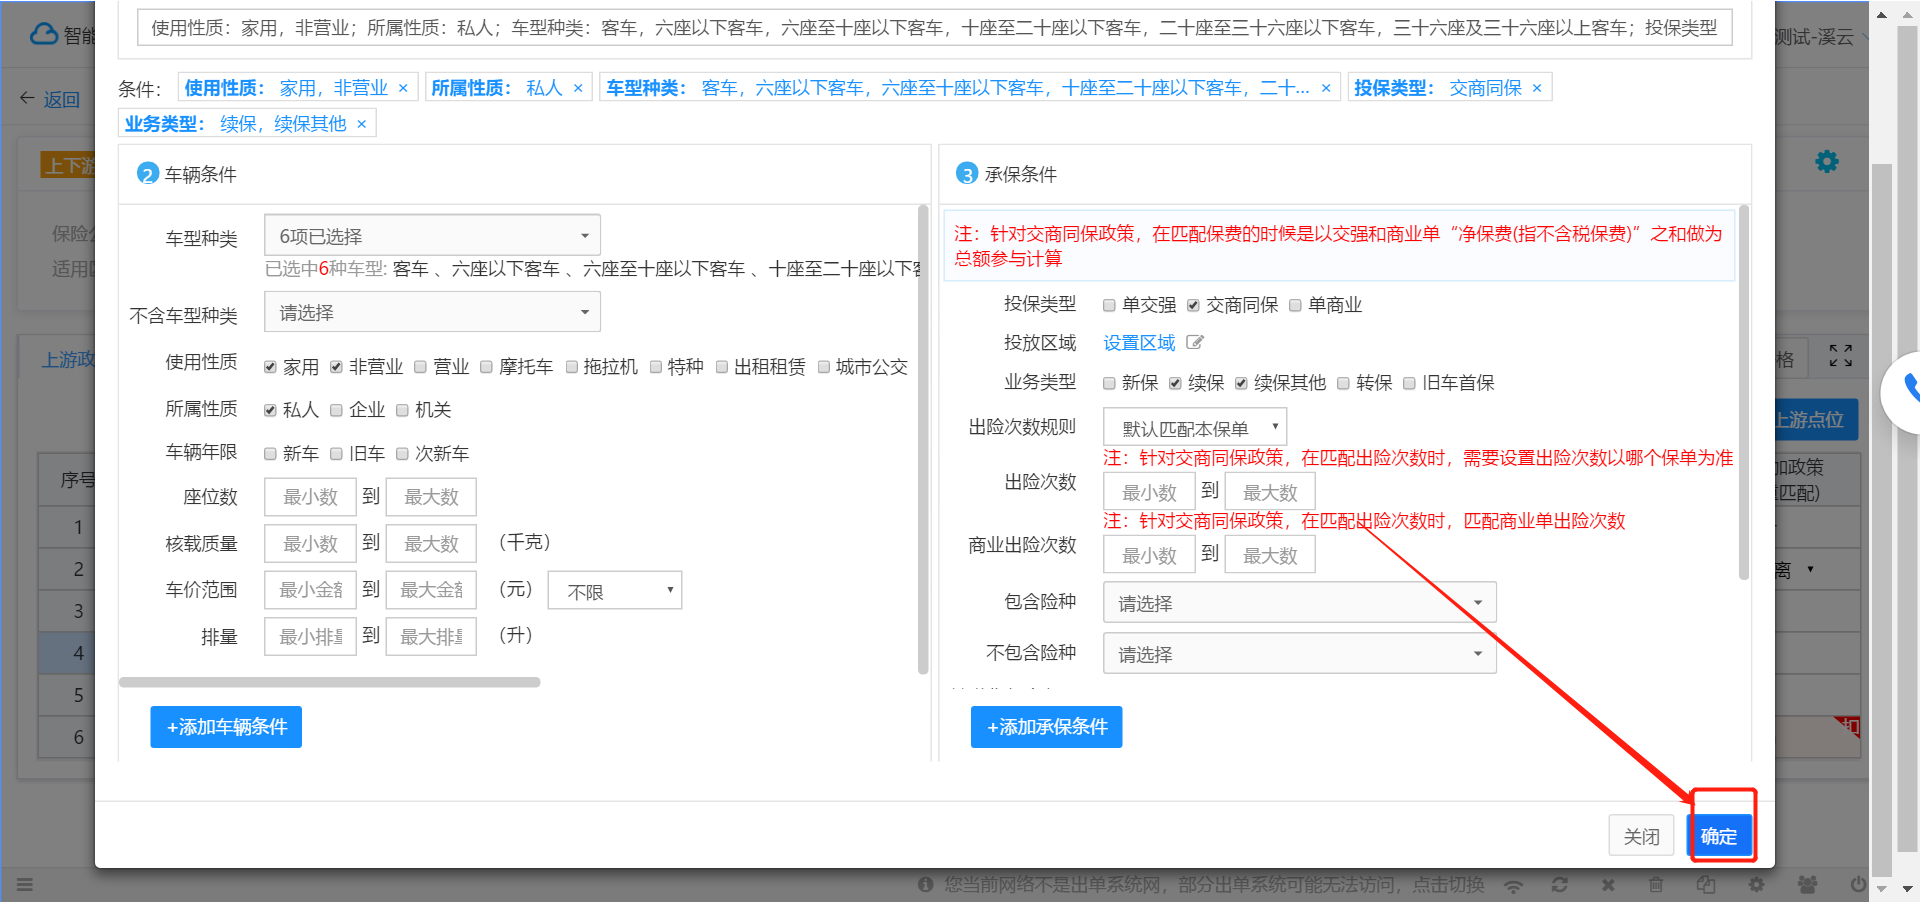Check the 新车 vehicle age checkbox
The height and width of the screenshot is (902, 1920).
(270, 454)
